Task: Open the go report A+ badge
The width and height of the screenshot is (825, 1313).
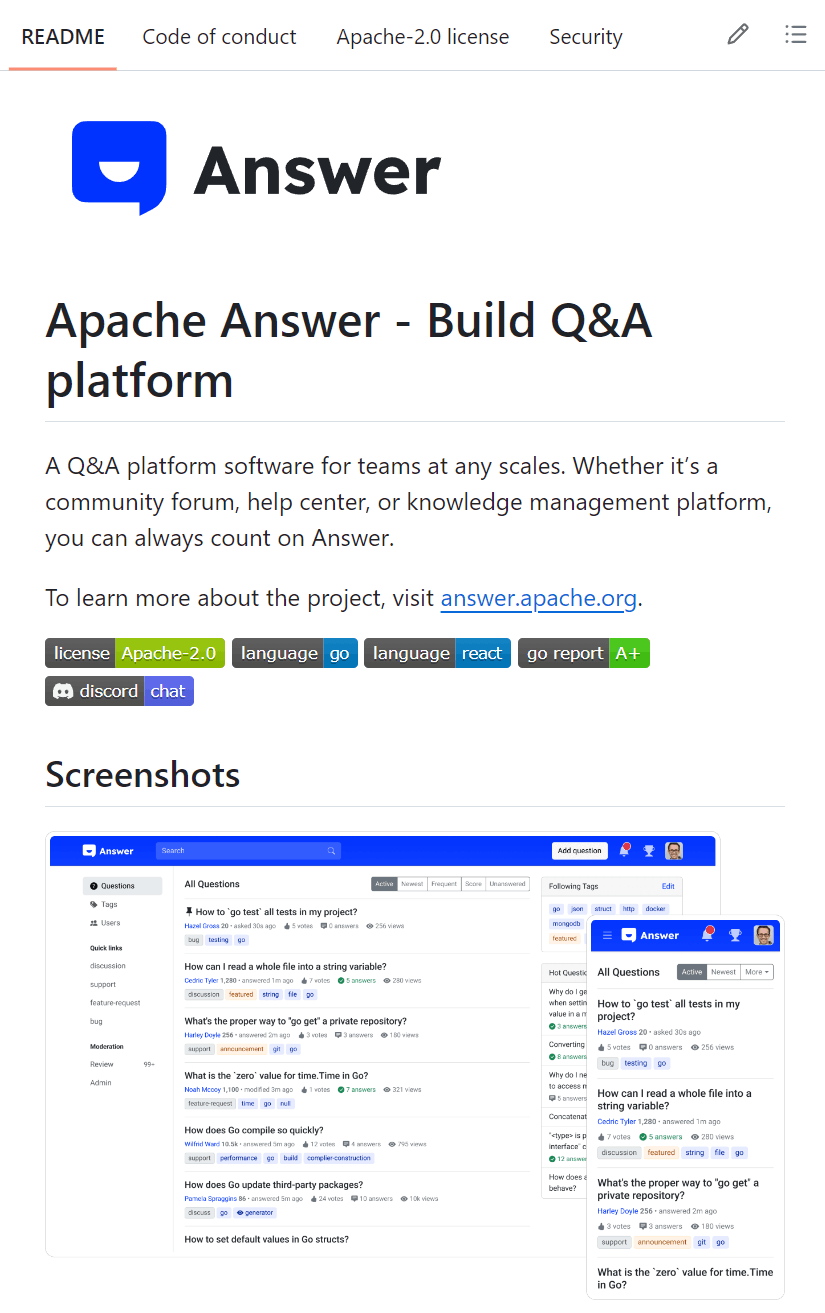Action: [584, 653]
